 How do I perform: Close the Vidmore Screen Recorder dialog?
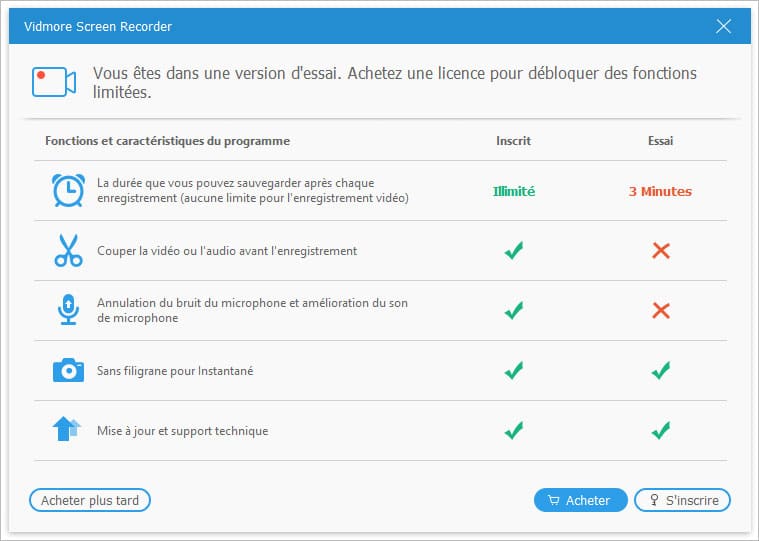coord(723,26)
